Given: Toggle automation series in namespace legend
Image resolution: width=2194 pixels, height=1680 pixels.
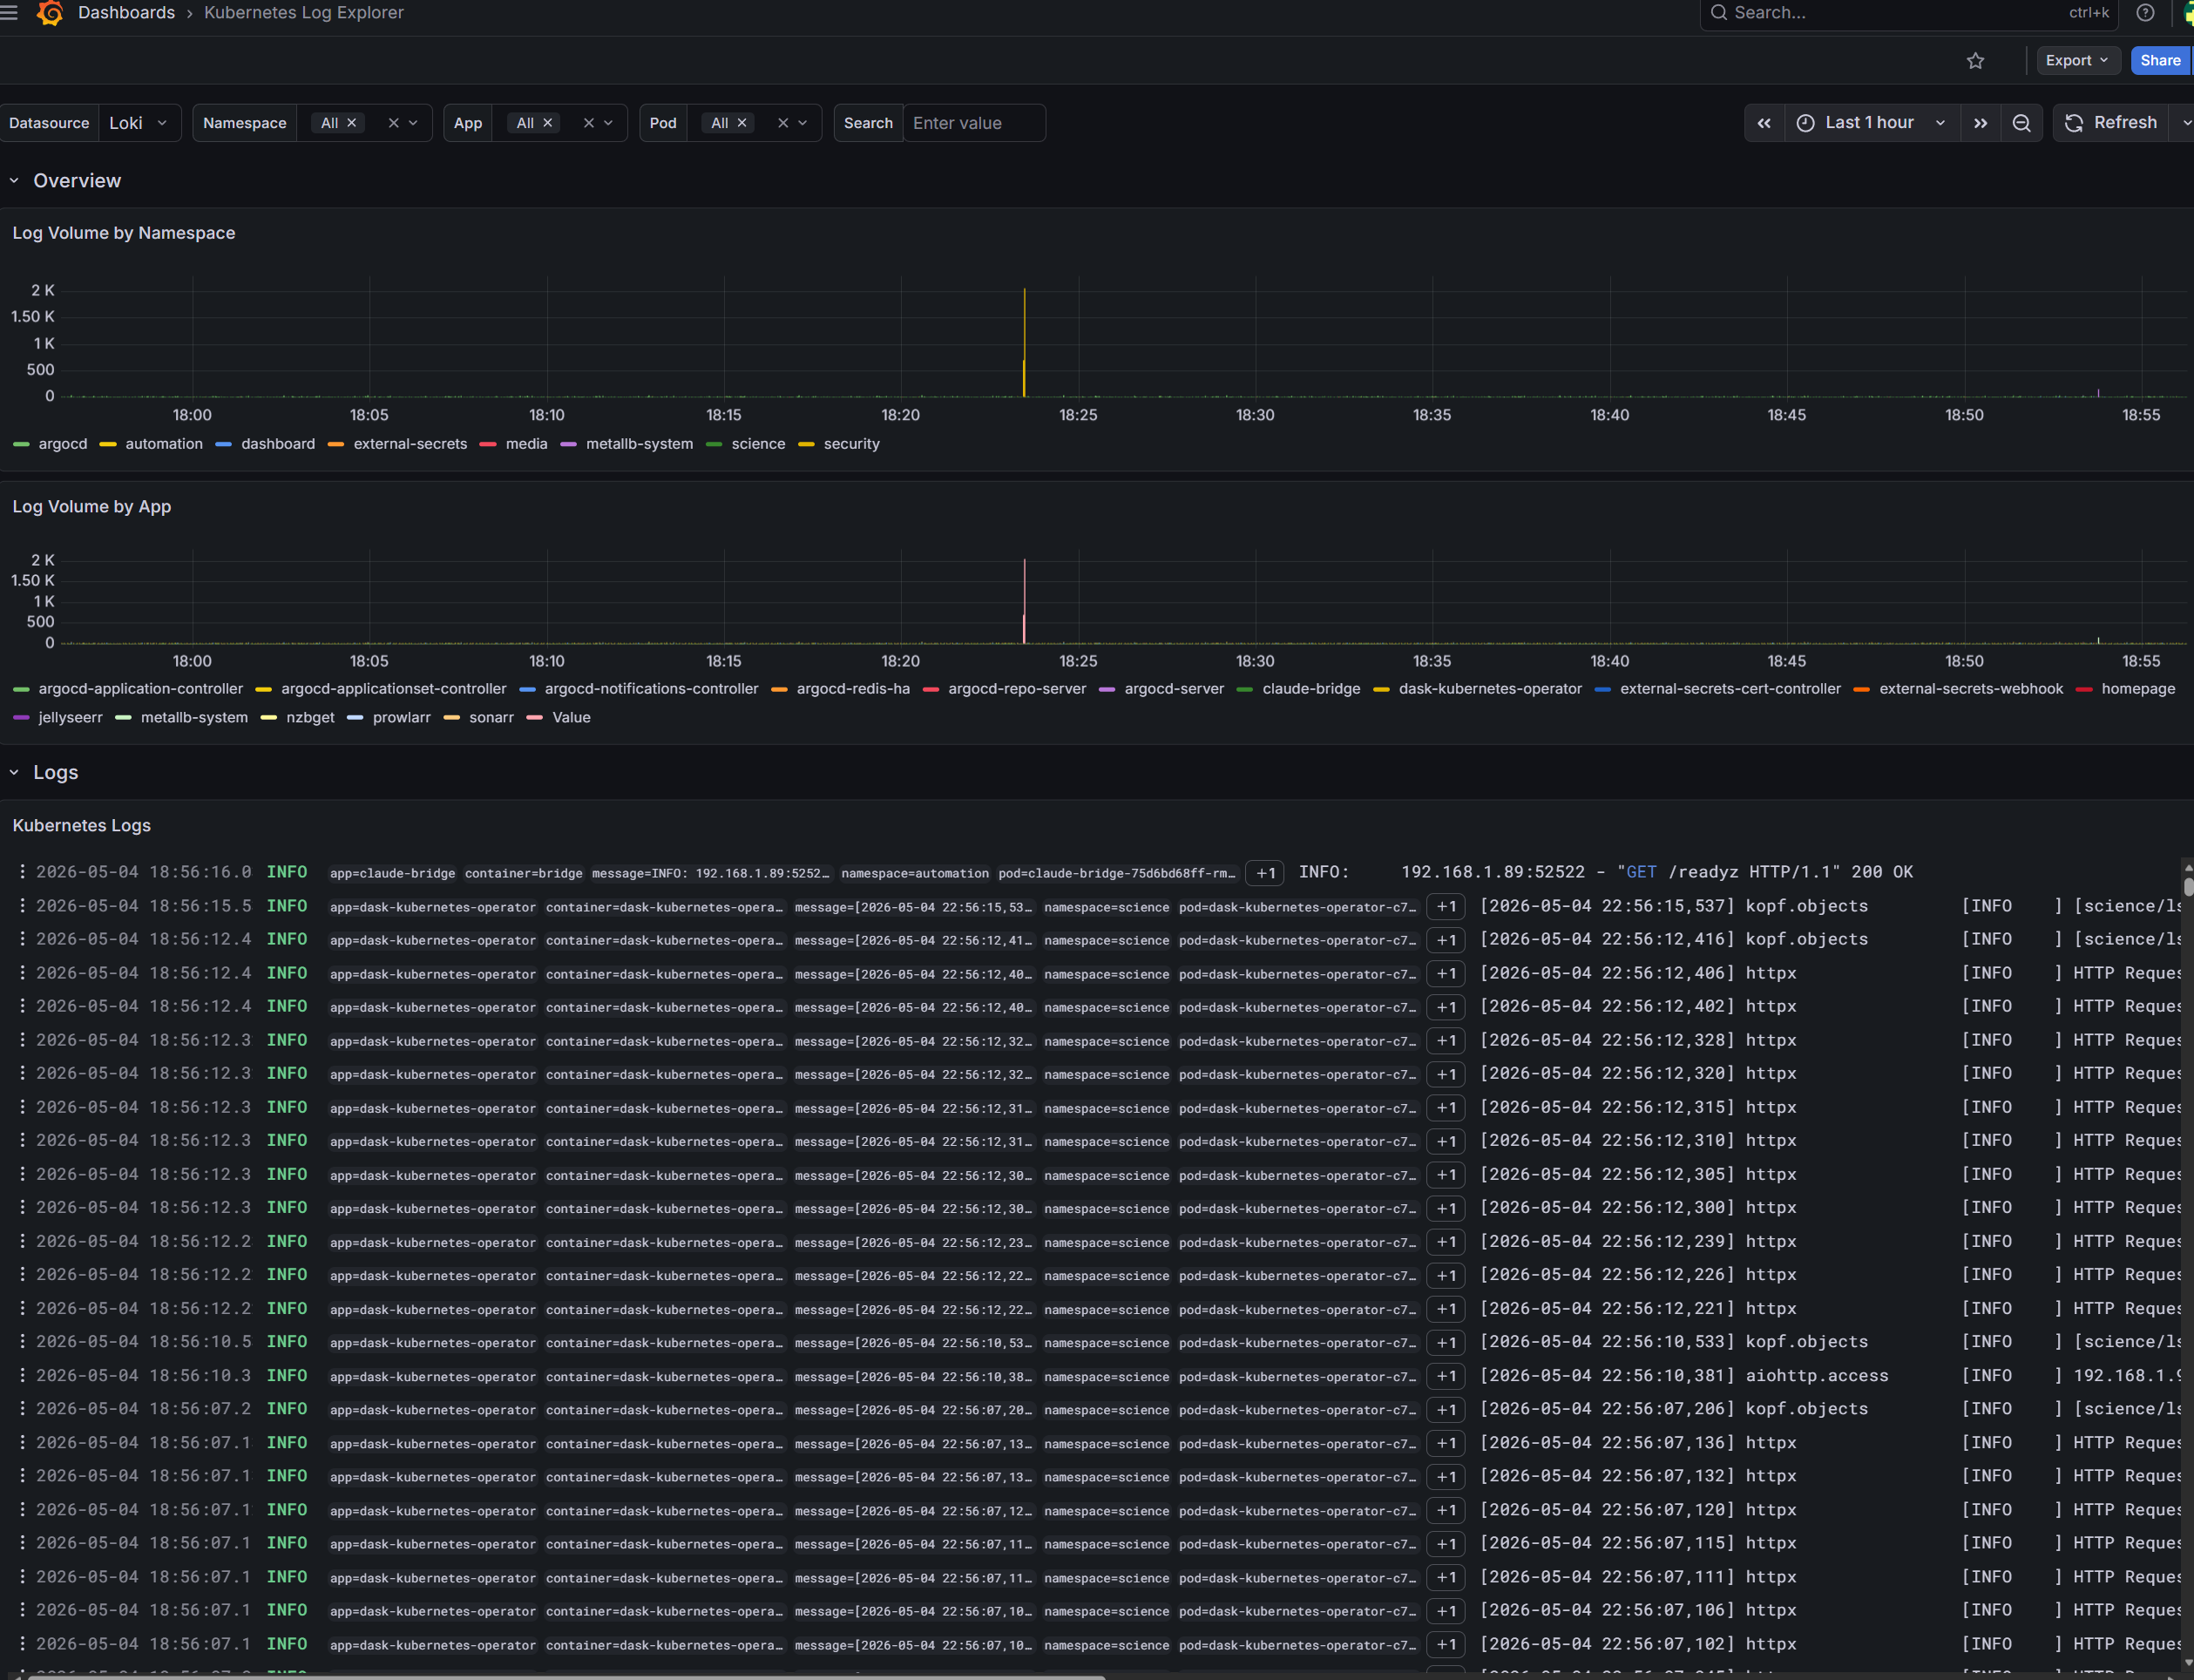Looking at the screenshot, I should tap(164, 444).
